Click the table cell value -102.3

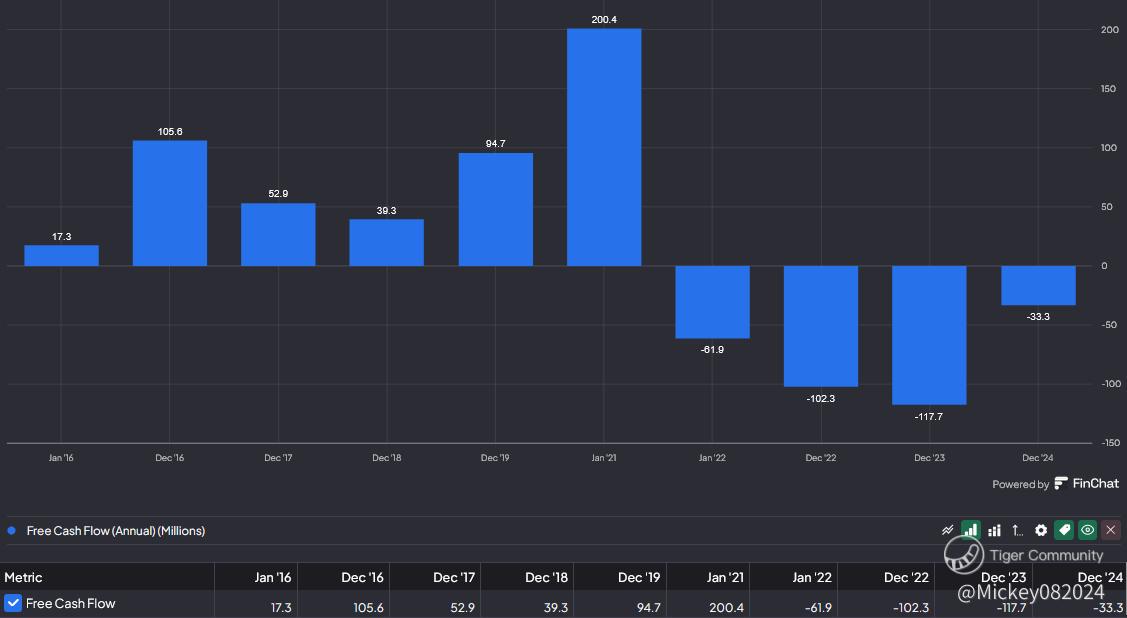point(911,607)
